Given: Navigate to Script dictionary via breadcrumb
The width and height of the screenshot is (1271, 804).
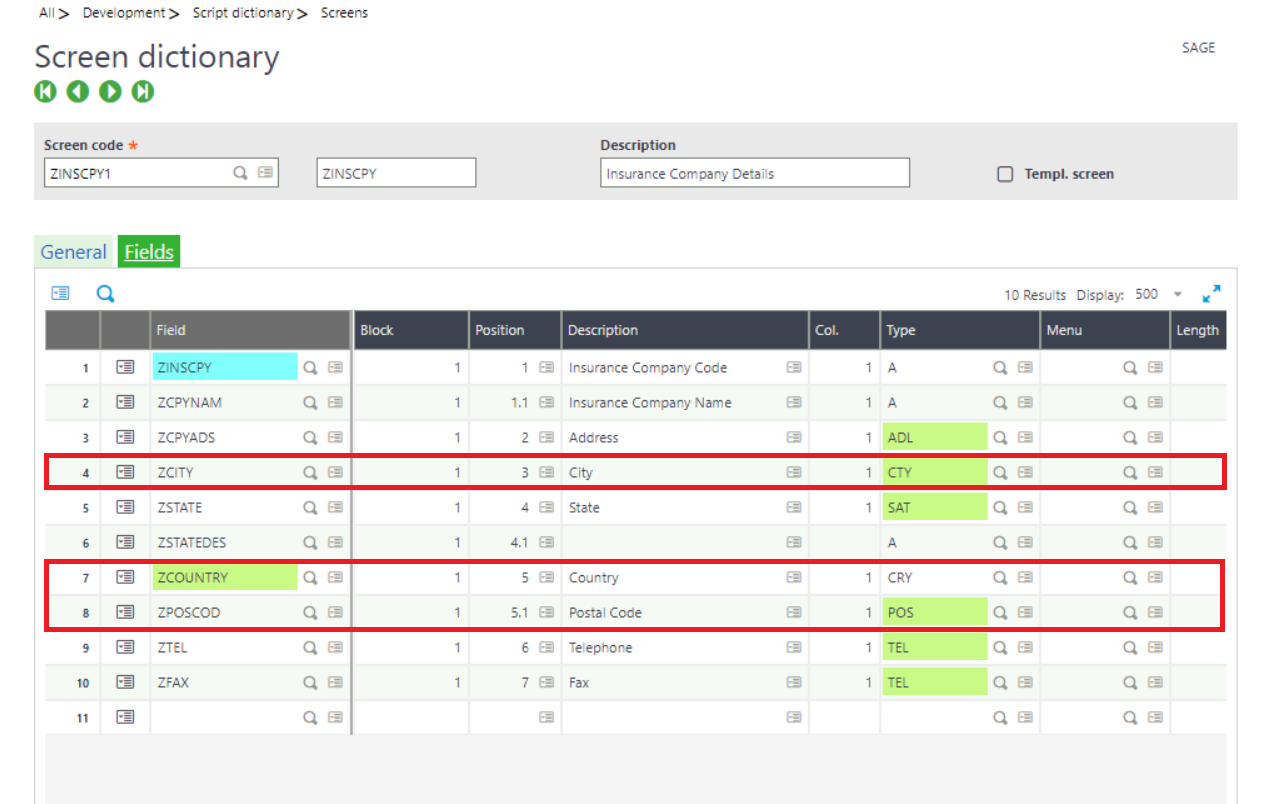Looking at the screenshot, I should [x=243, y=12].
